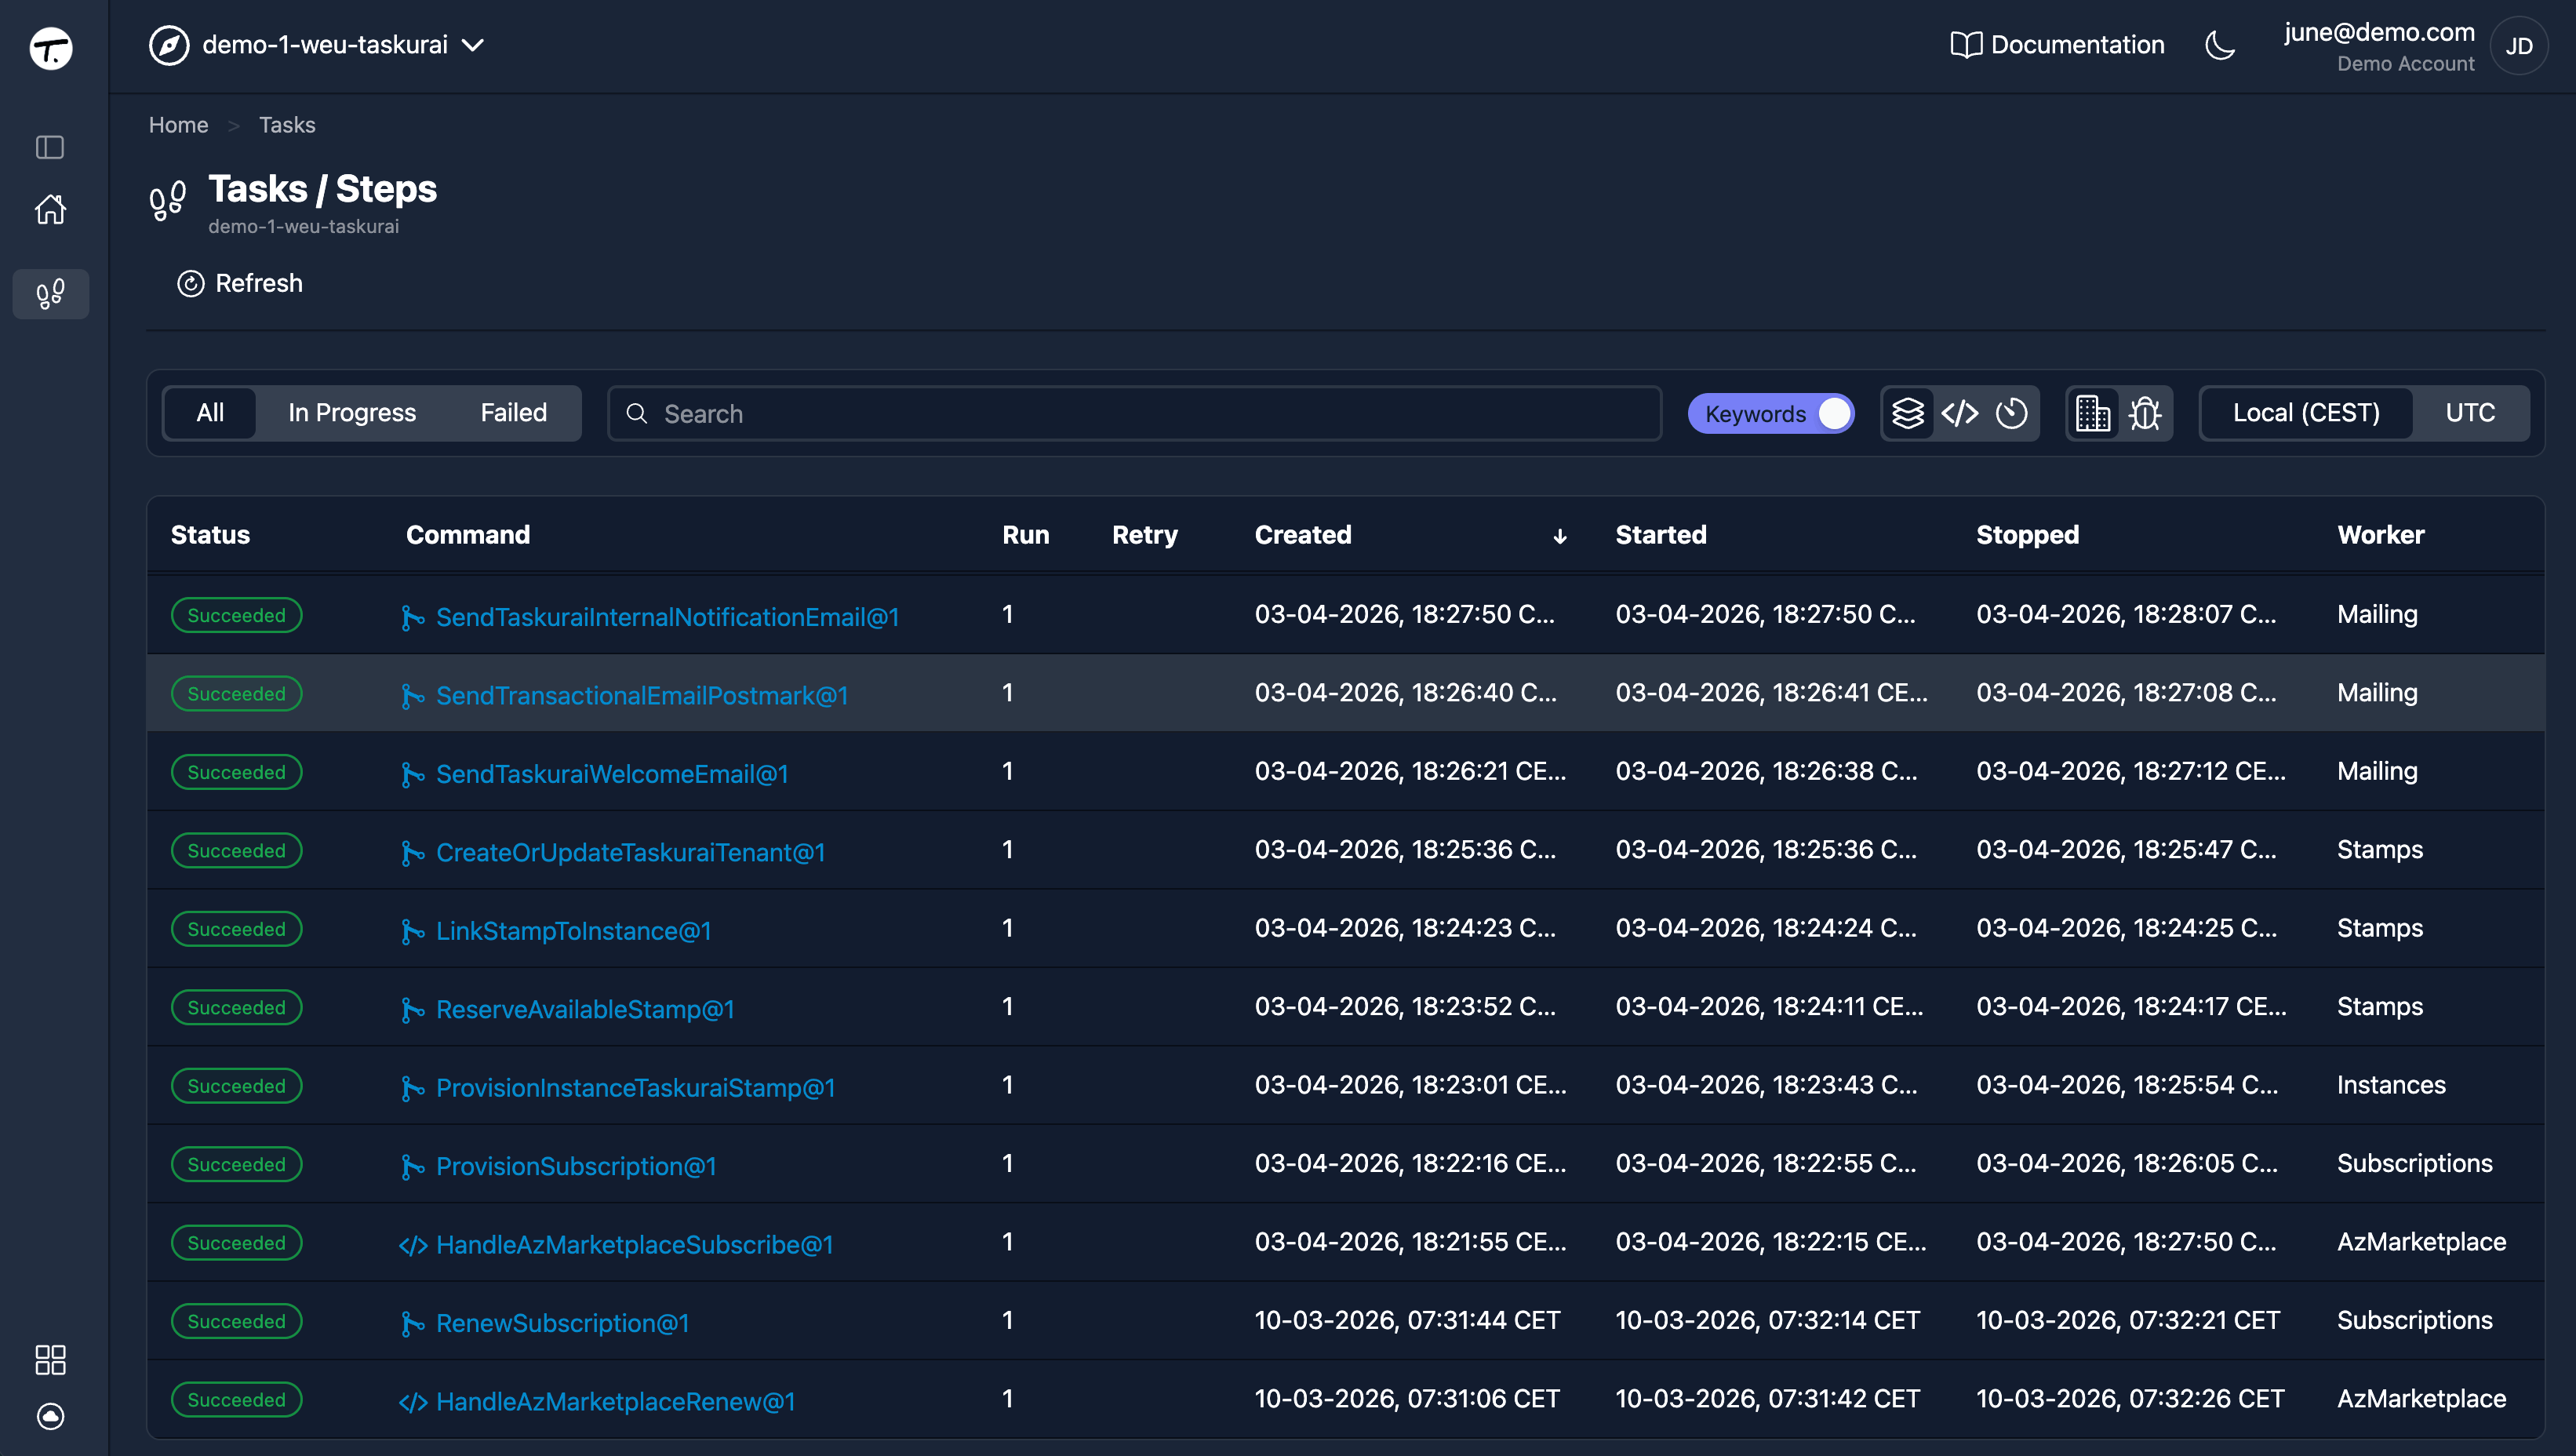
Task: Click the layers stack filter icon
Action: point(1907,413)
